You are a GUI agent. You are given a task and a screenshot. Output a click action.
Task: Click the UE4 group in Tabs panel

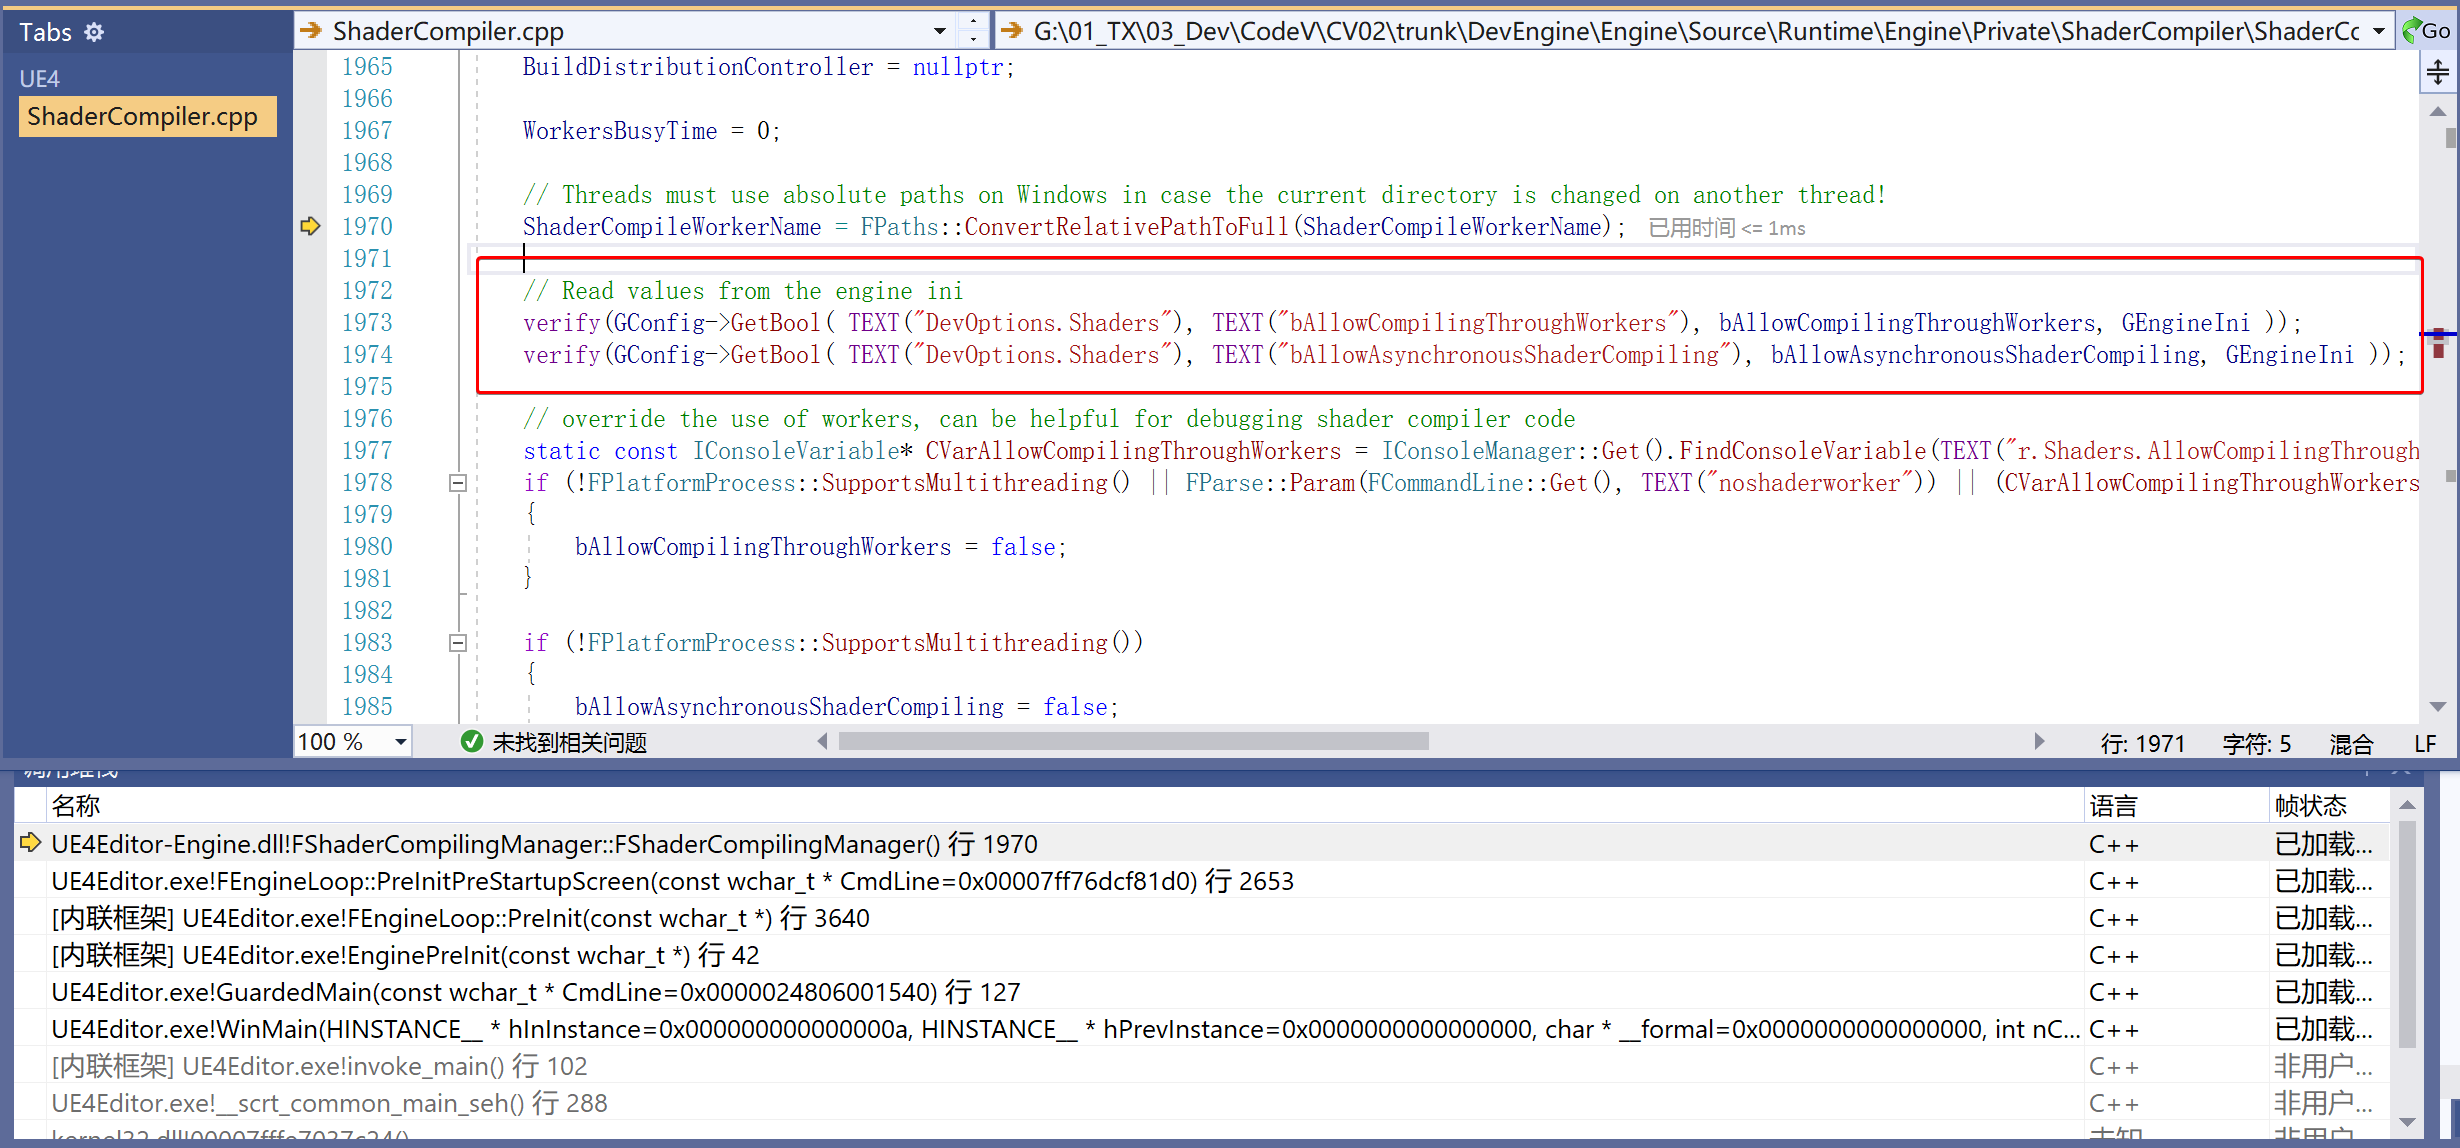(40, 79)
